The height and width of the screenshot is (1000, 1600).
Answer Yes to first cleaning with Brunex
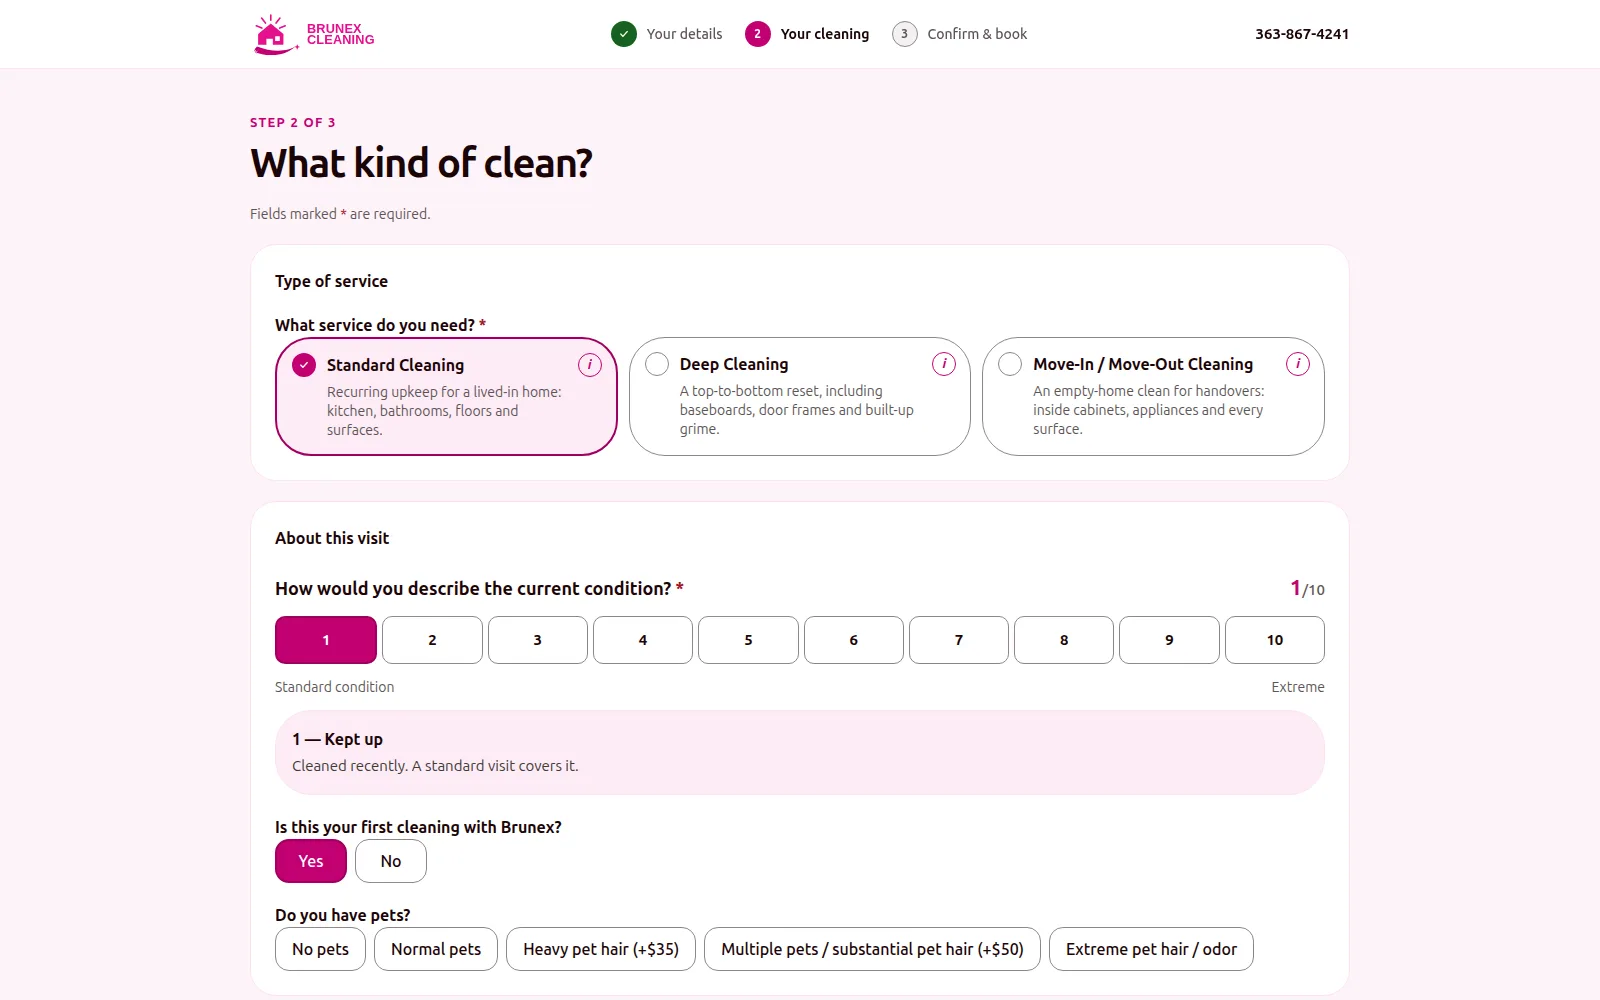[x=311, y=861]
